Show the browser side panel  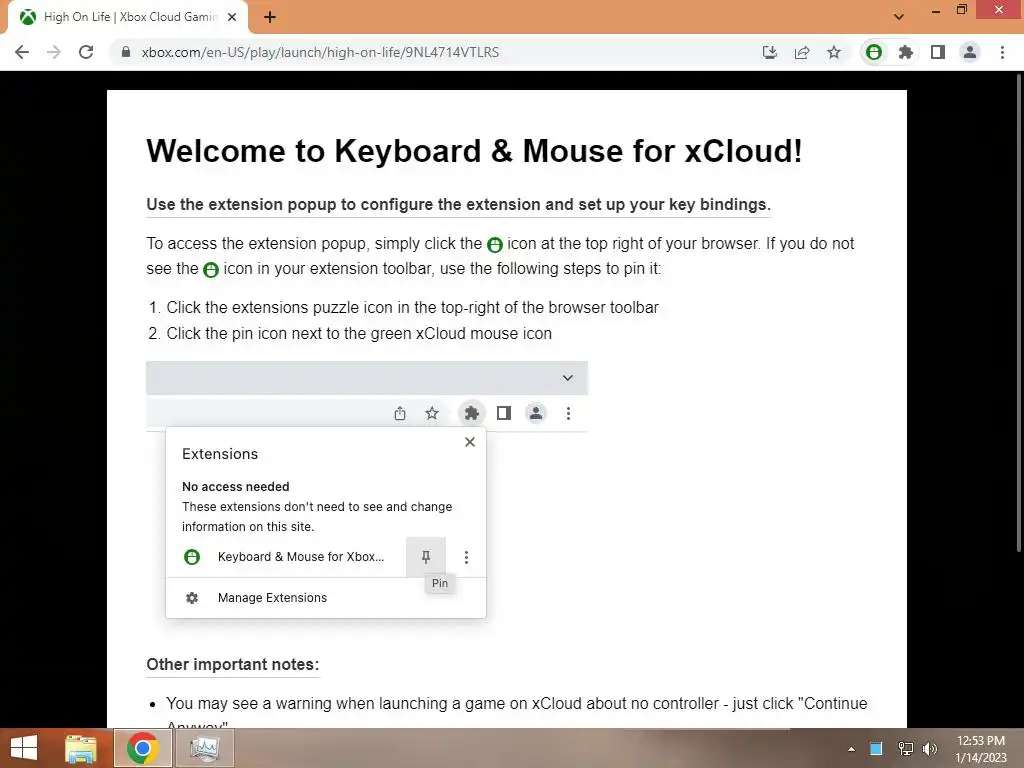point(938,52)
